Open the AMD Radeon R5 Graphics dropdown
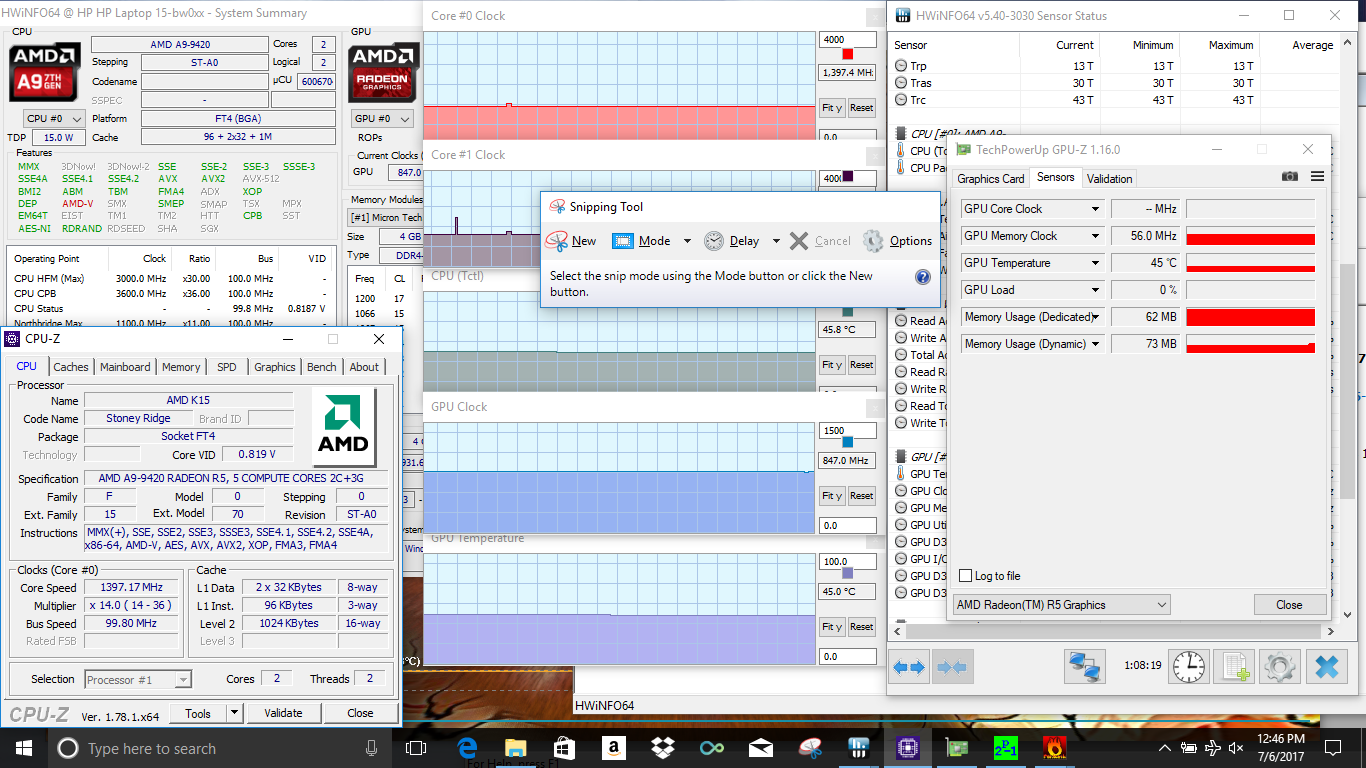Screen dimensions: 1366x768 [x=1061, y=605]
